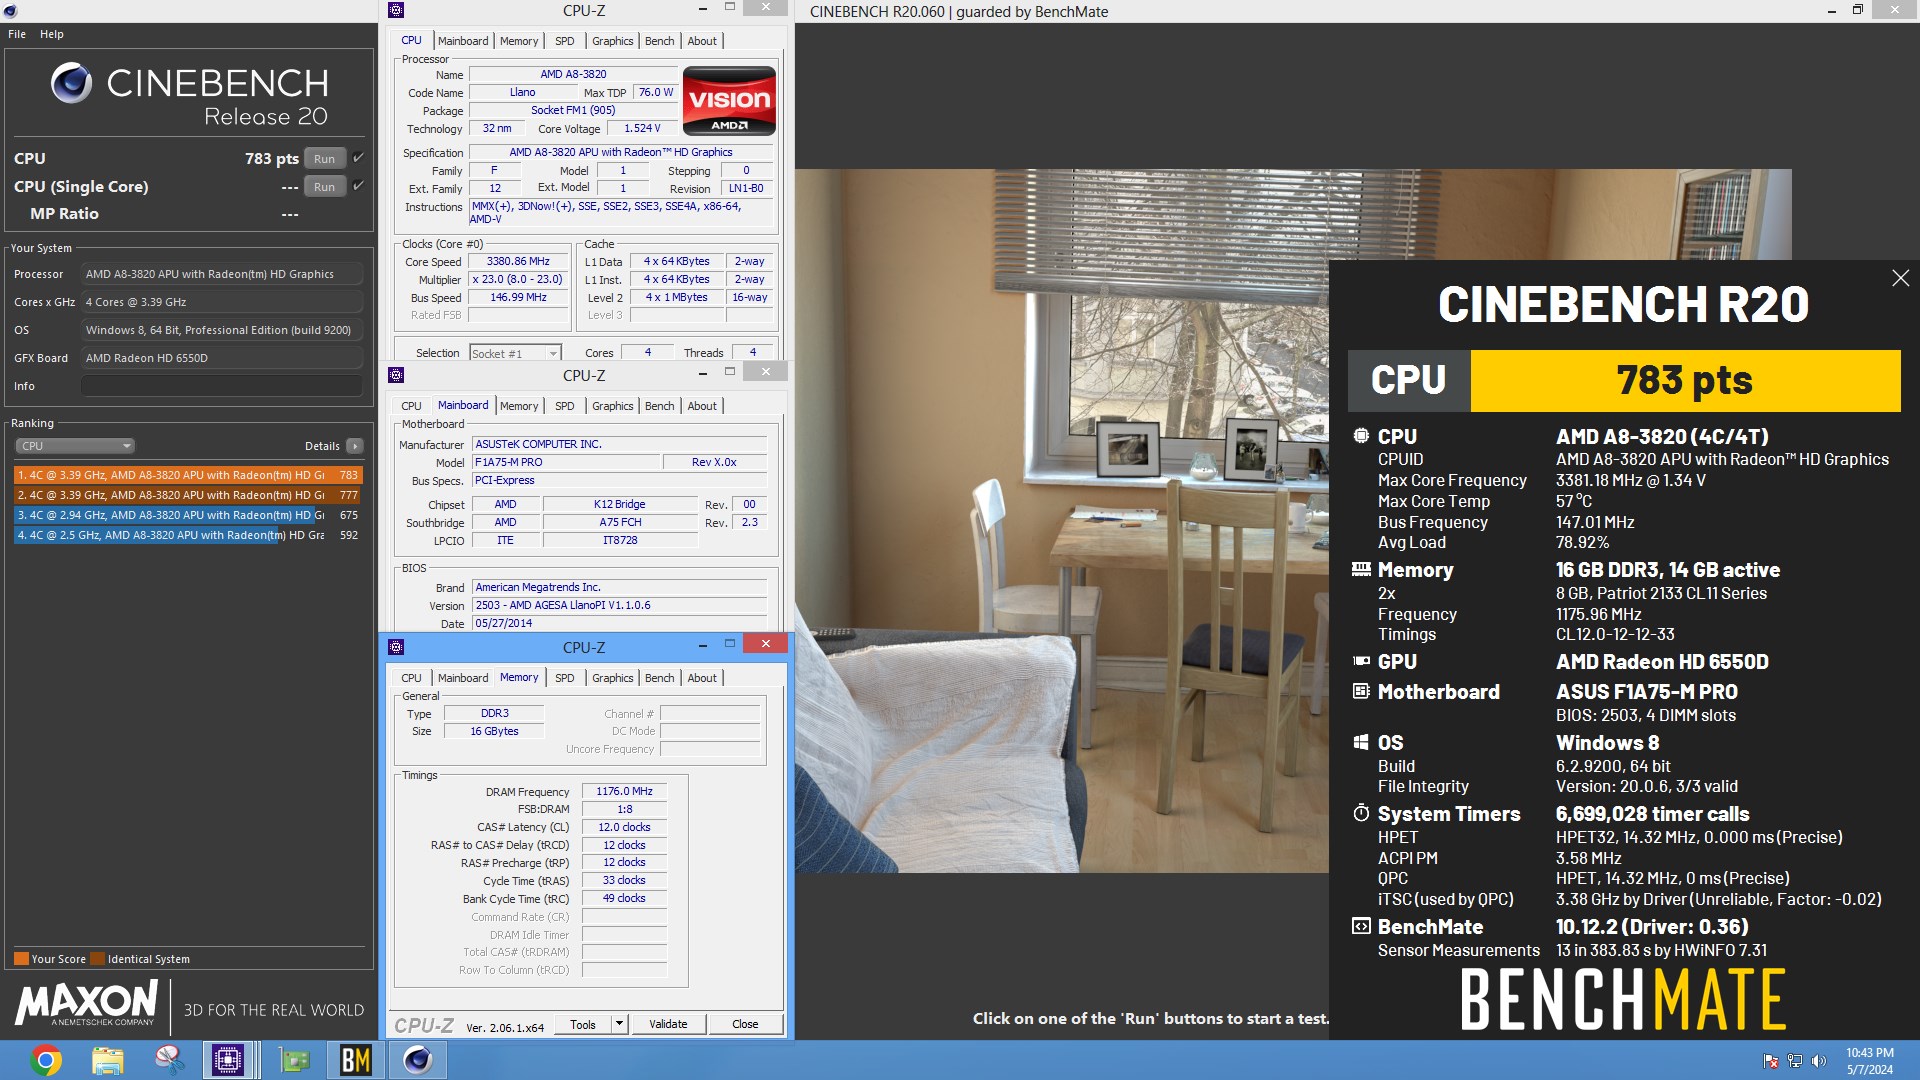Open the Tools dropdown arrow in CPU-Z
The width and height of the screenshot is (1920, 1080).
click(619, 1024)
